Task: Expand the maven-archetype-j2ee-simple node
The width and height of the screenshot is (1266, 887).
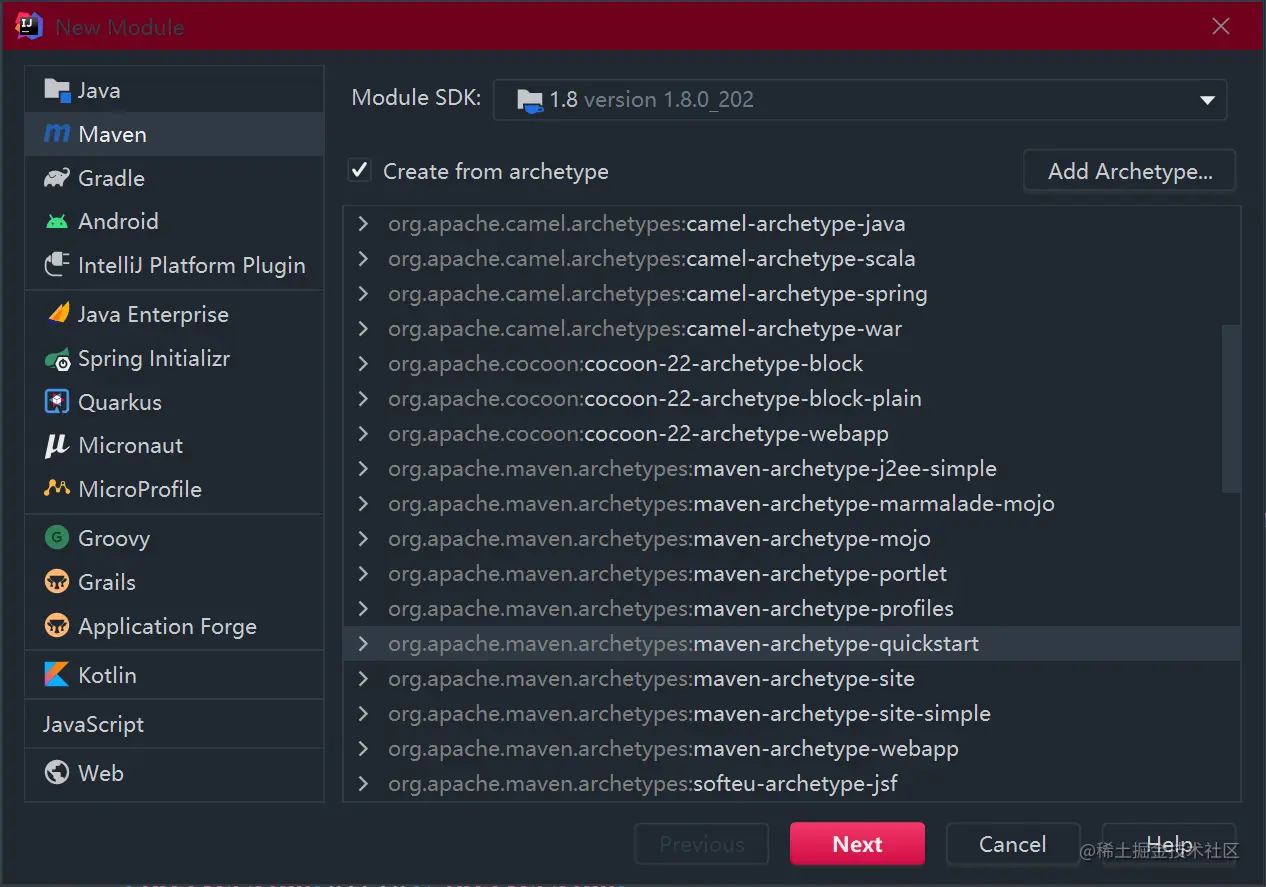Action: [x=363, y=469]
